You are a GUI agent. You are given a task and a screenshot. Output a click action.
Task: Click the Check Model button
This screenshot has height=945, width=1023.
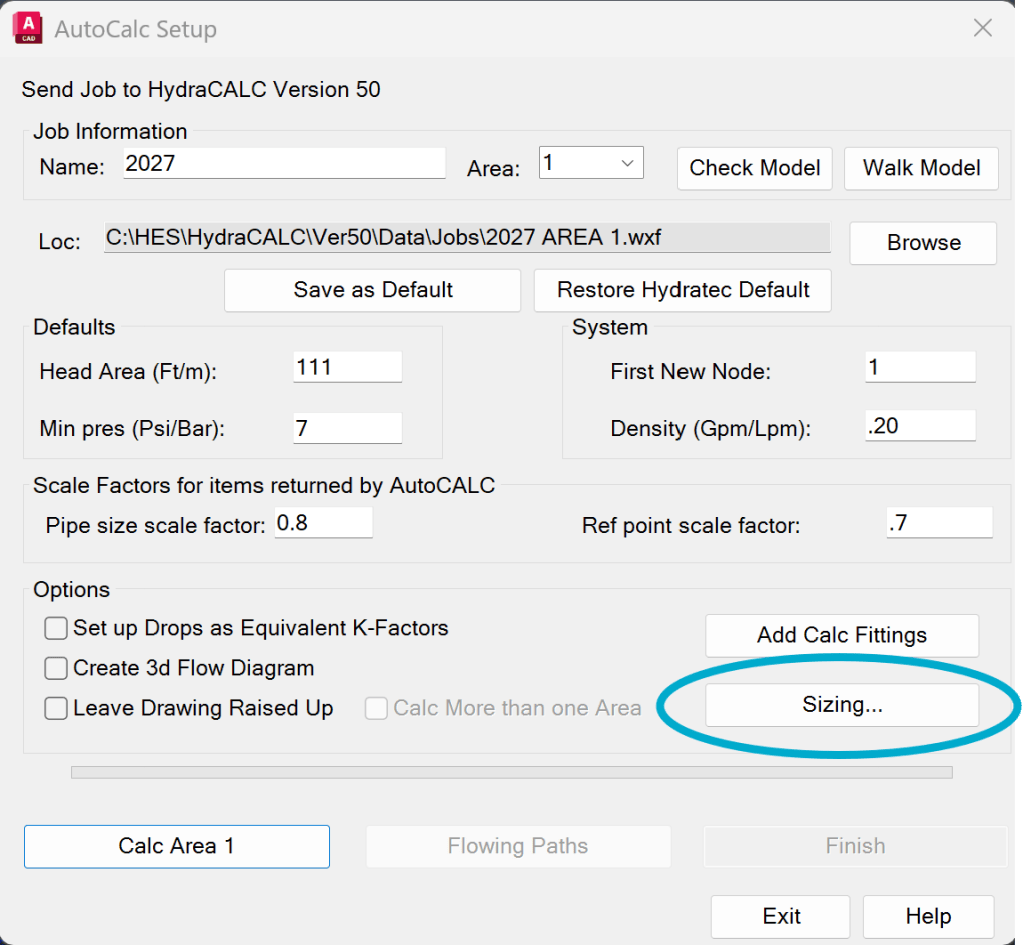tap(755, 168)
